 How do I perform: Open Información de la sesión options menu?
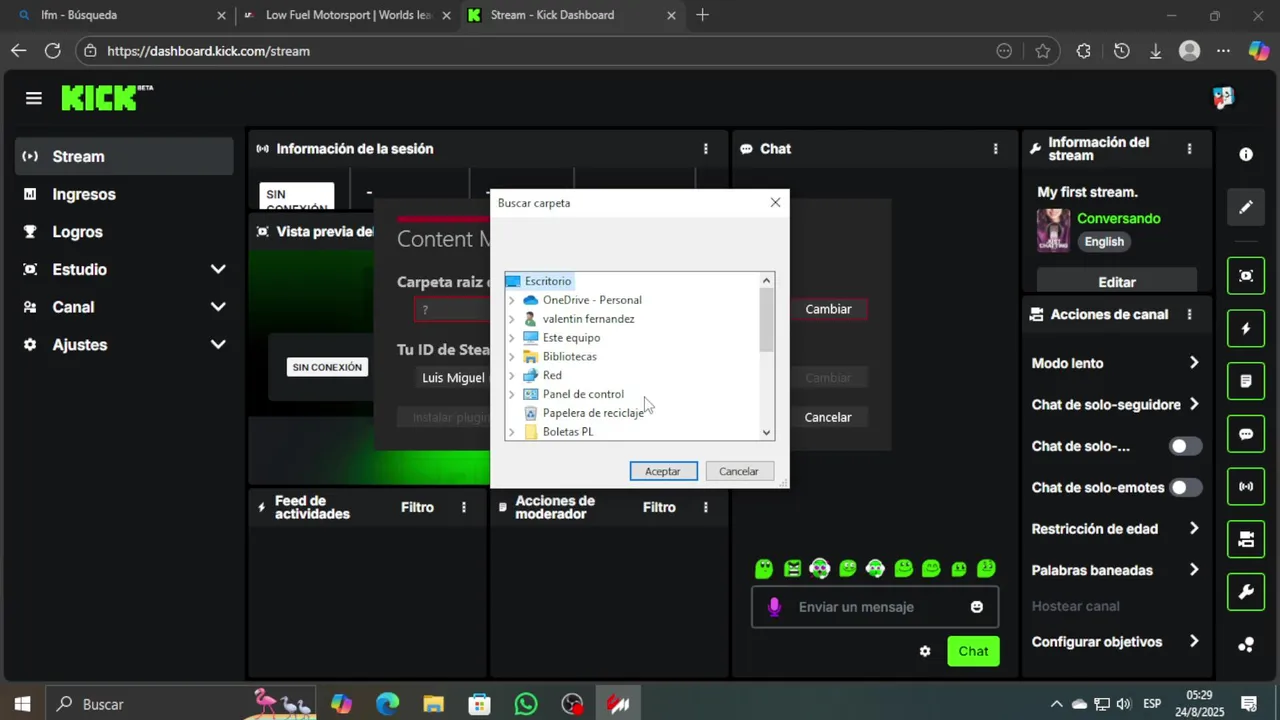(x=706, y=149)
